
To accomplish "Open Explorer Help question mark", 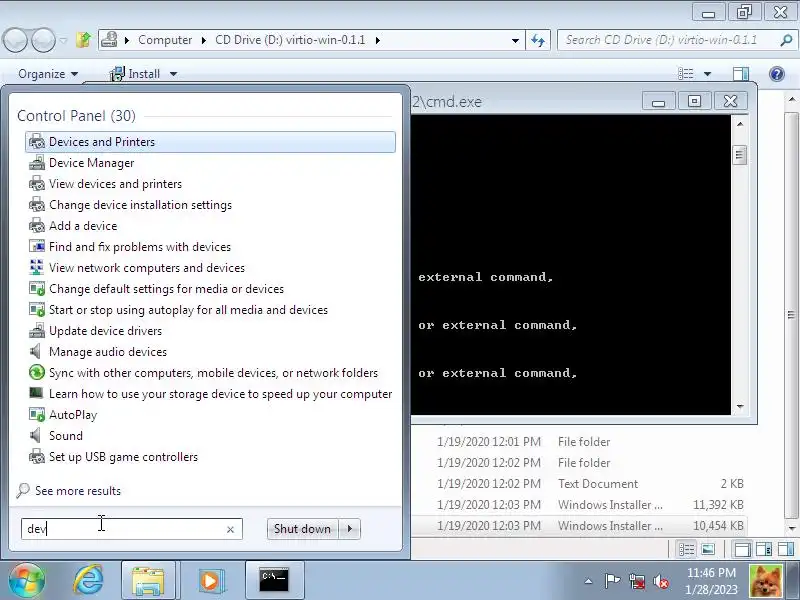I will [x=777, y=74].
